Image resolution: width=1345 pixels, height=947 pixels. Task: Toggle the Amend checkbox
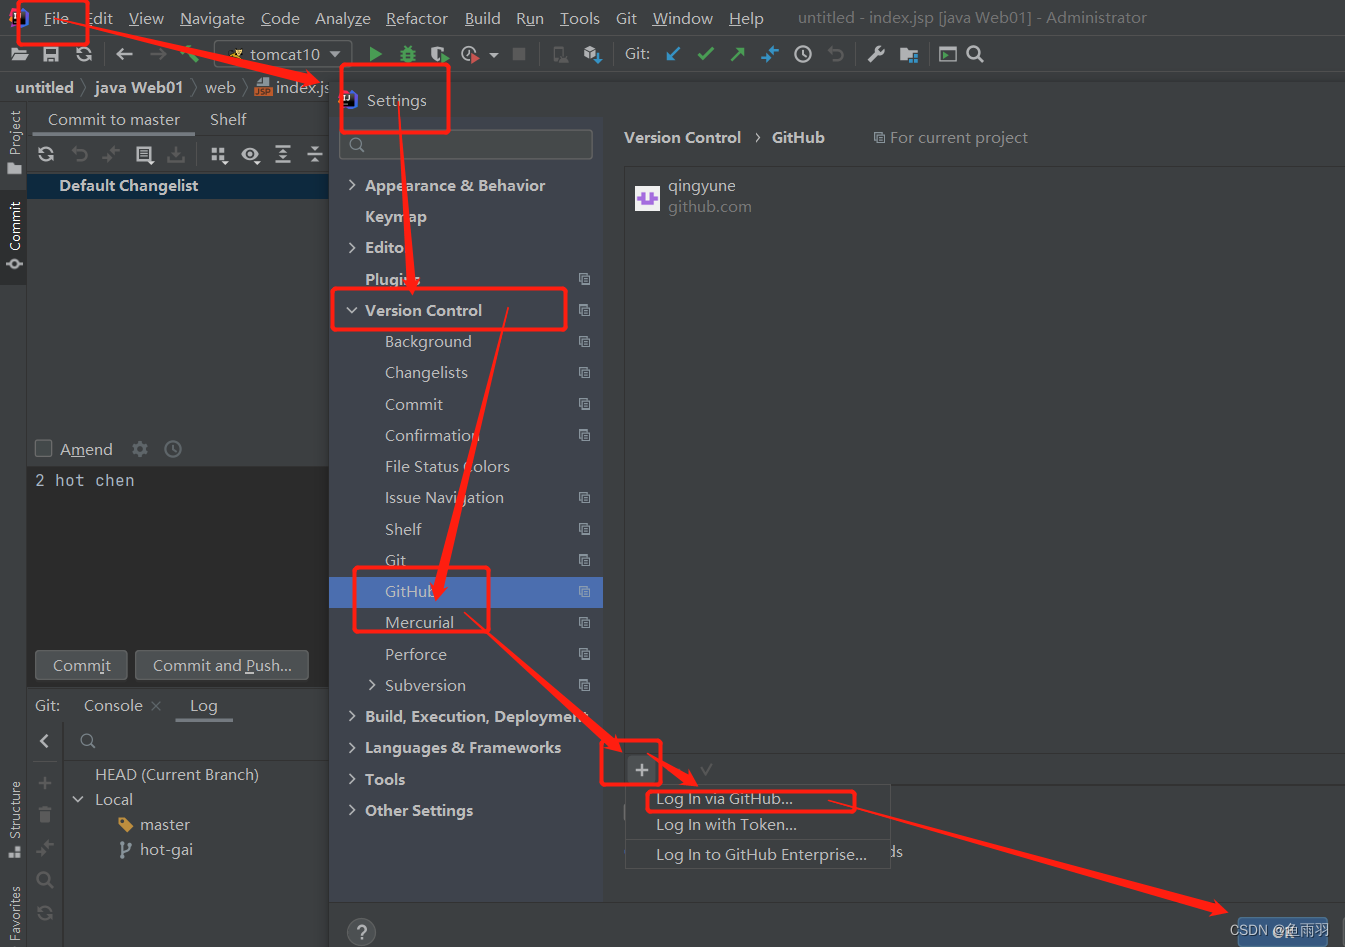pyautogui.click(x=44, y=448)
